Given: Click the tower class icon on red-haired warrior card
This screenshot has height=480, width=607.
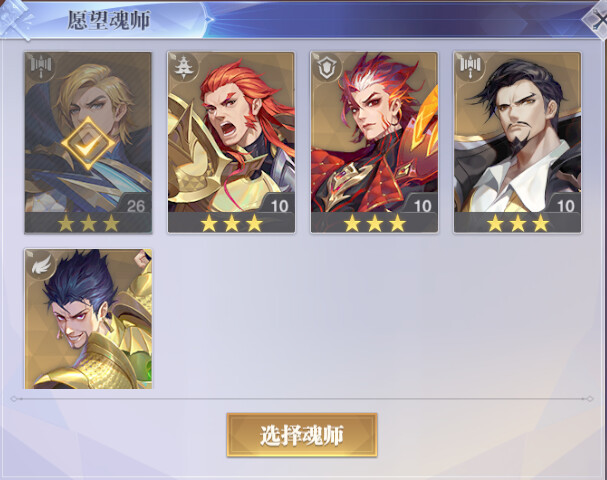Looking at the screenshot, I should click(184, 66).
